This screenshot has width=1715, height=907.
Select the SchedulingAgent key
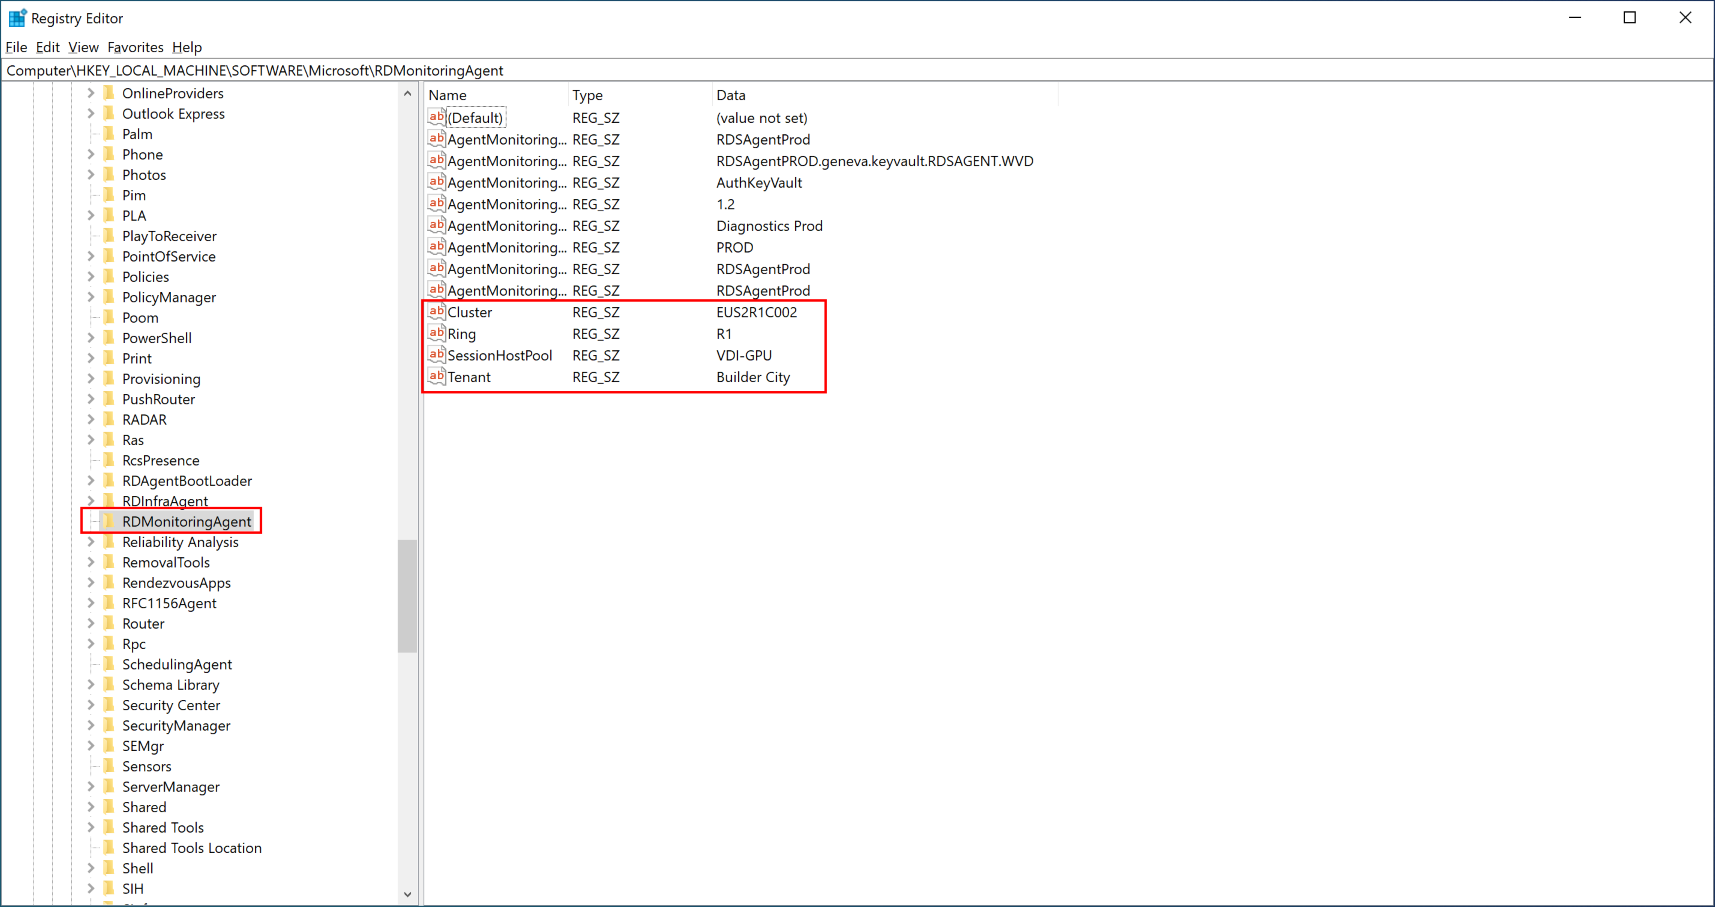pyautogui.click(x=177, y=664)
